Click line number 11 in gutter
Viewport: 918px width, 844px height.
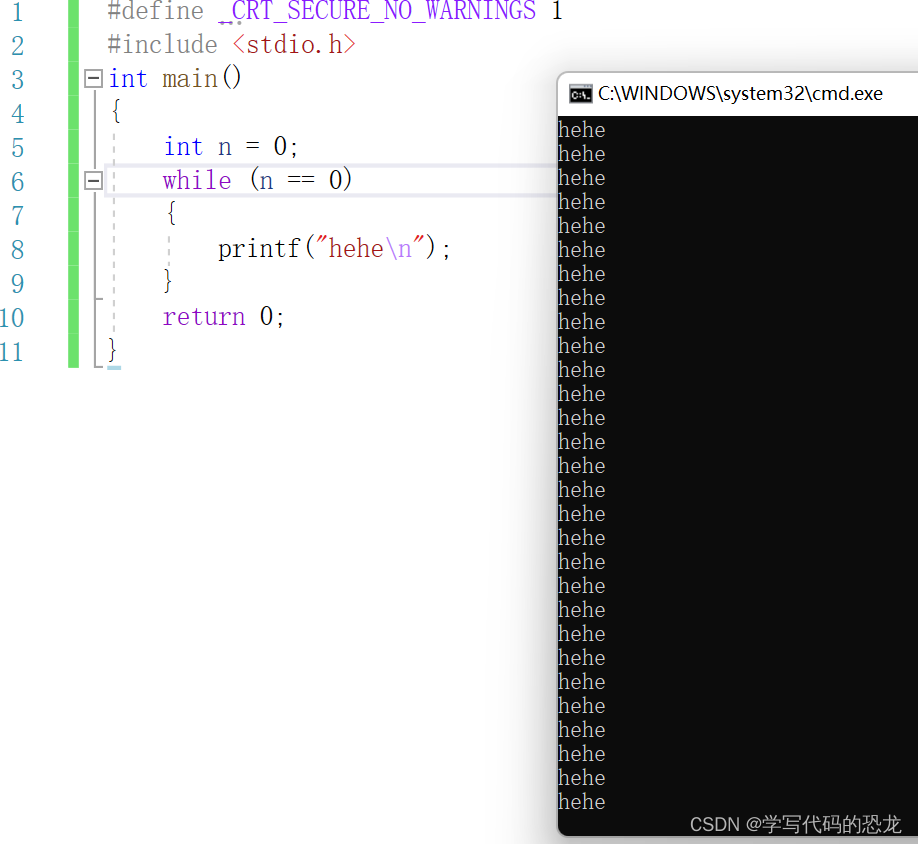[x=12, y=352]
